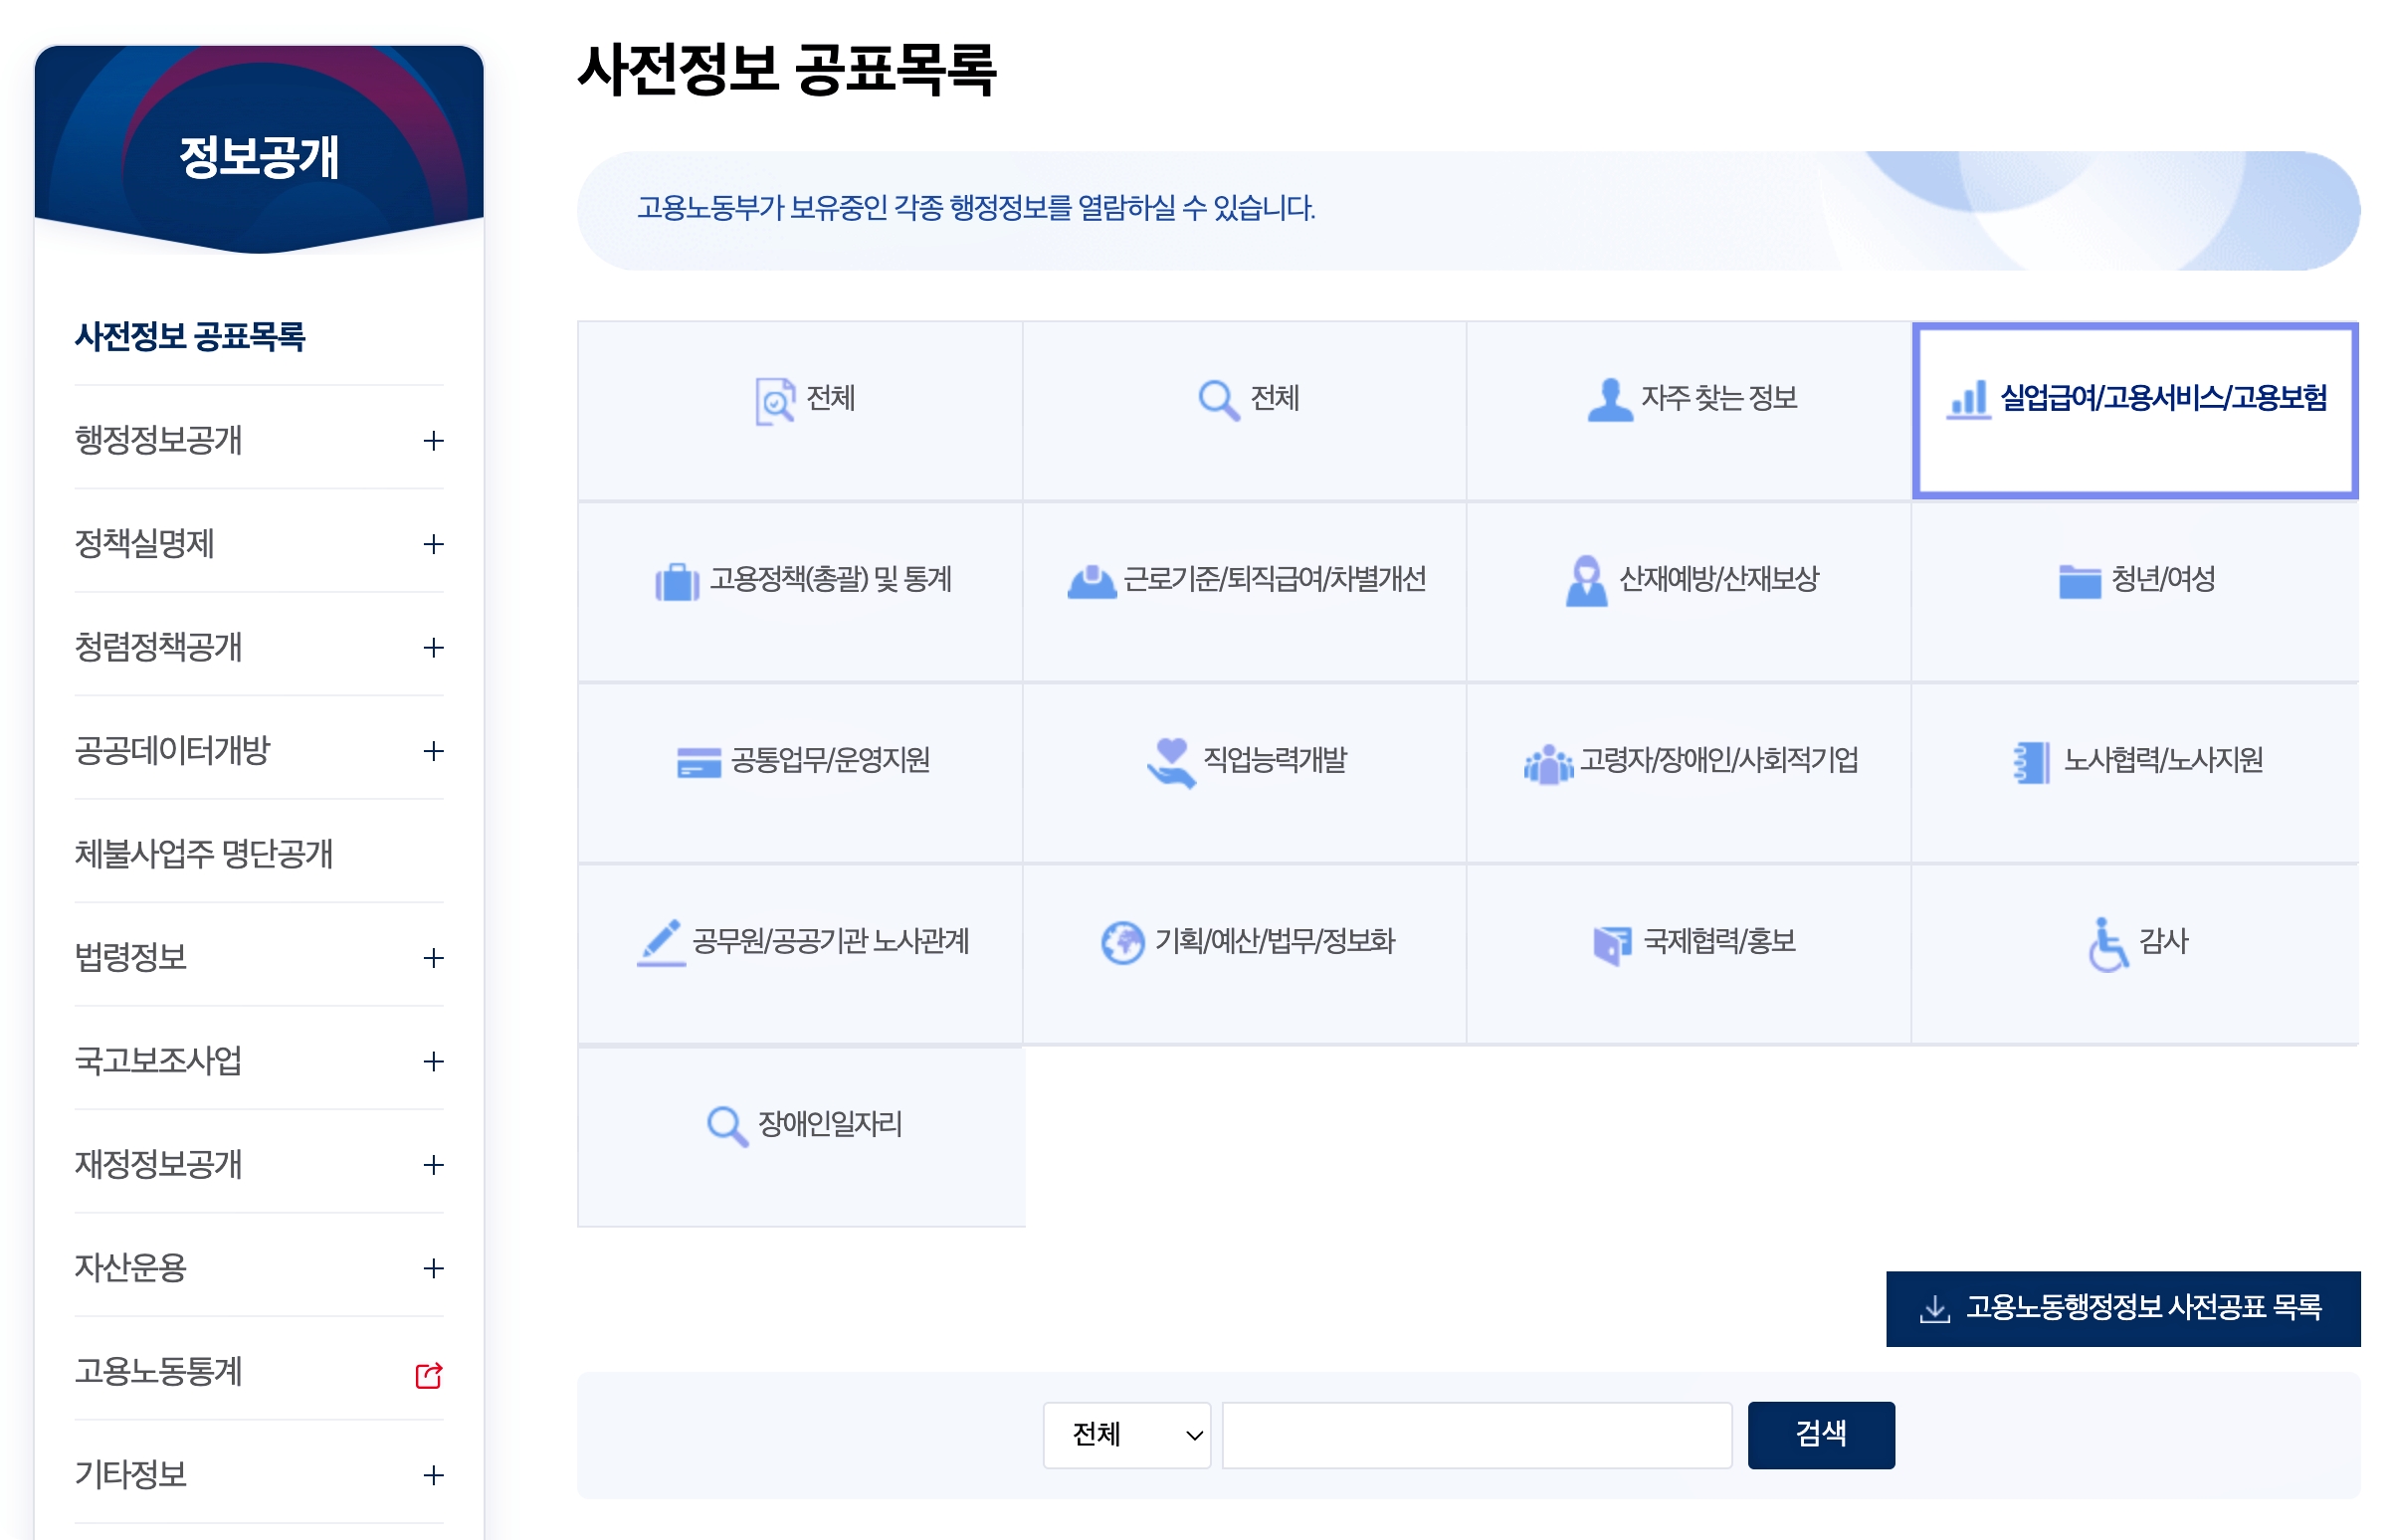Open 체불사업주 명단공개 sidebar item
Screen dimensions: 2392x1540
[x=203, y=854]
